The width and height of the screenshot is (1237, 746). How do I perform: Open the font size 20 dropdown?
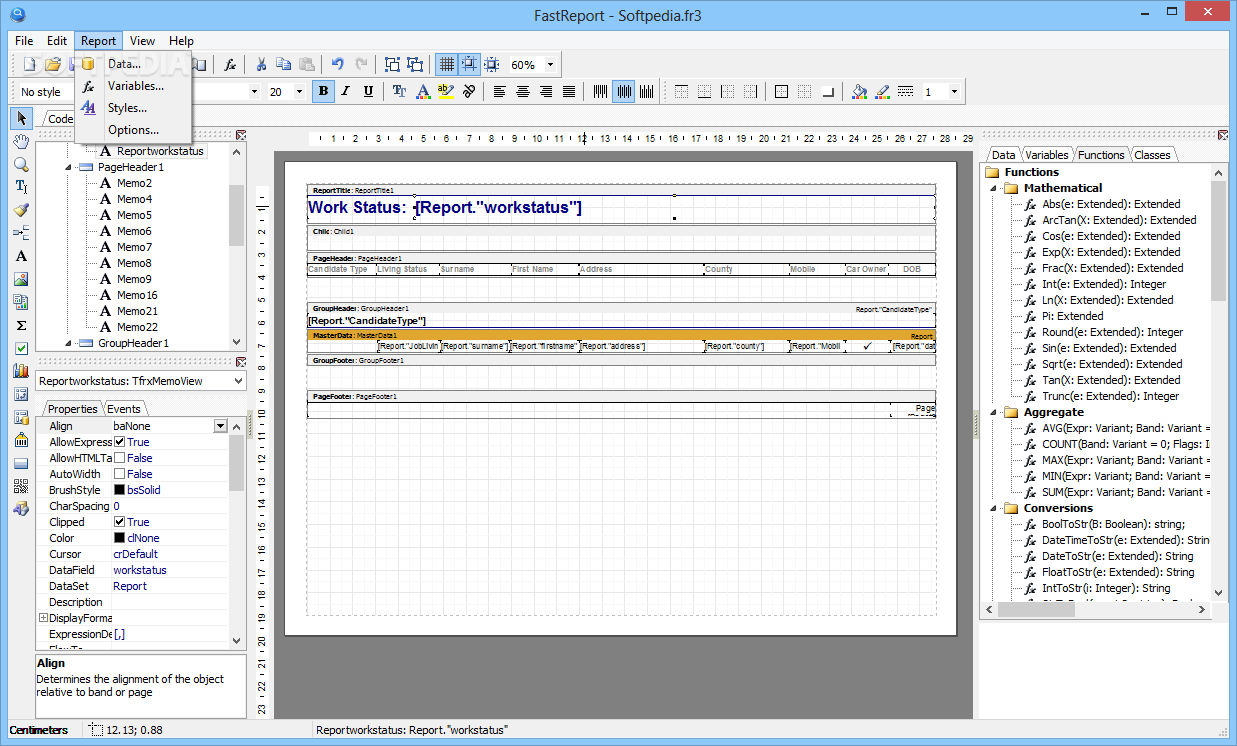click(300, 92)
